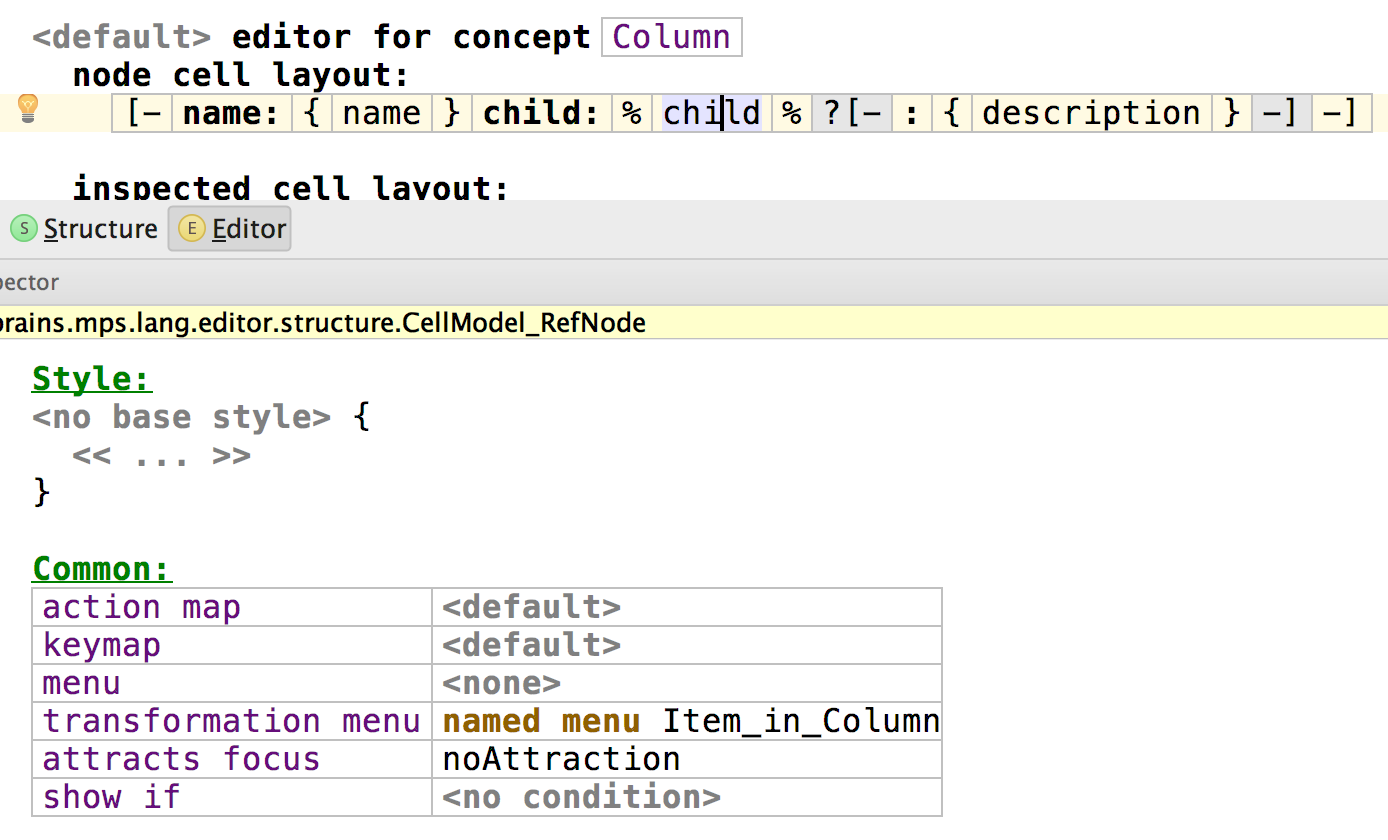Image resolution: width=1388 pixels, height=840 pixels.
Task: Edit the action map <default> value
Action: [x=531, y=607]
